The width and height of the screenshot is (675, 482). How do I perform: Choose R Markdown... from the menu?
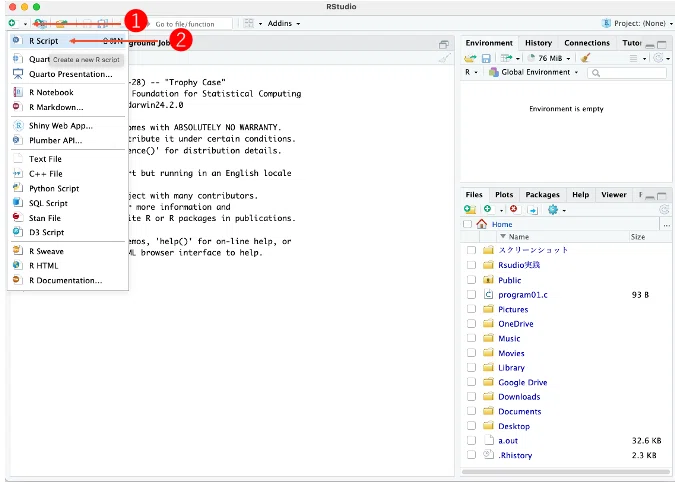click(68, 107)
